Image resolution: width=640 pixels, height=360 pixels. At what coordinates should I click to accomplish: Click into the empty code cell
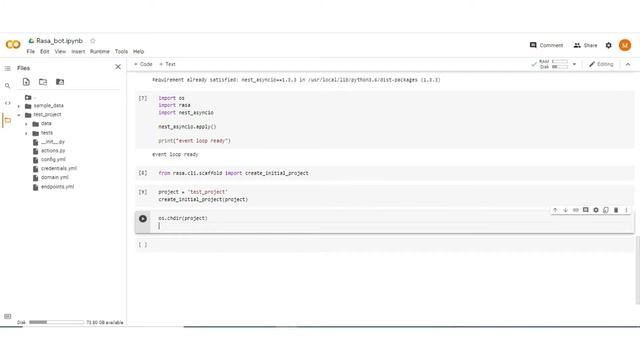coord(392,245)
